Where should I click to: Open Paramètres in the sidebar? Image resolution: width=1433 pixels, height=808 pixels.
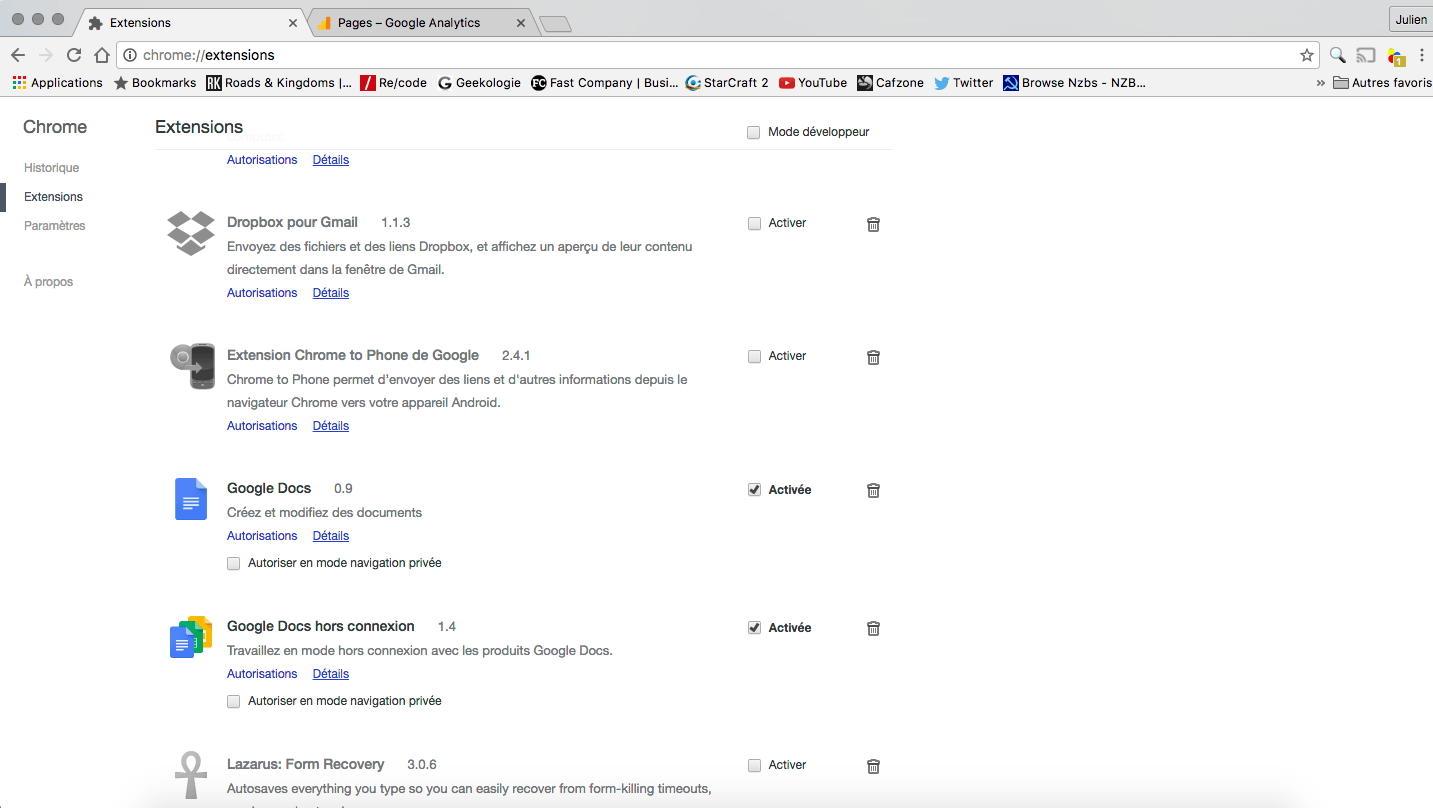[x=55, y=226]
